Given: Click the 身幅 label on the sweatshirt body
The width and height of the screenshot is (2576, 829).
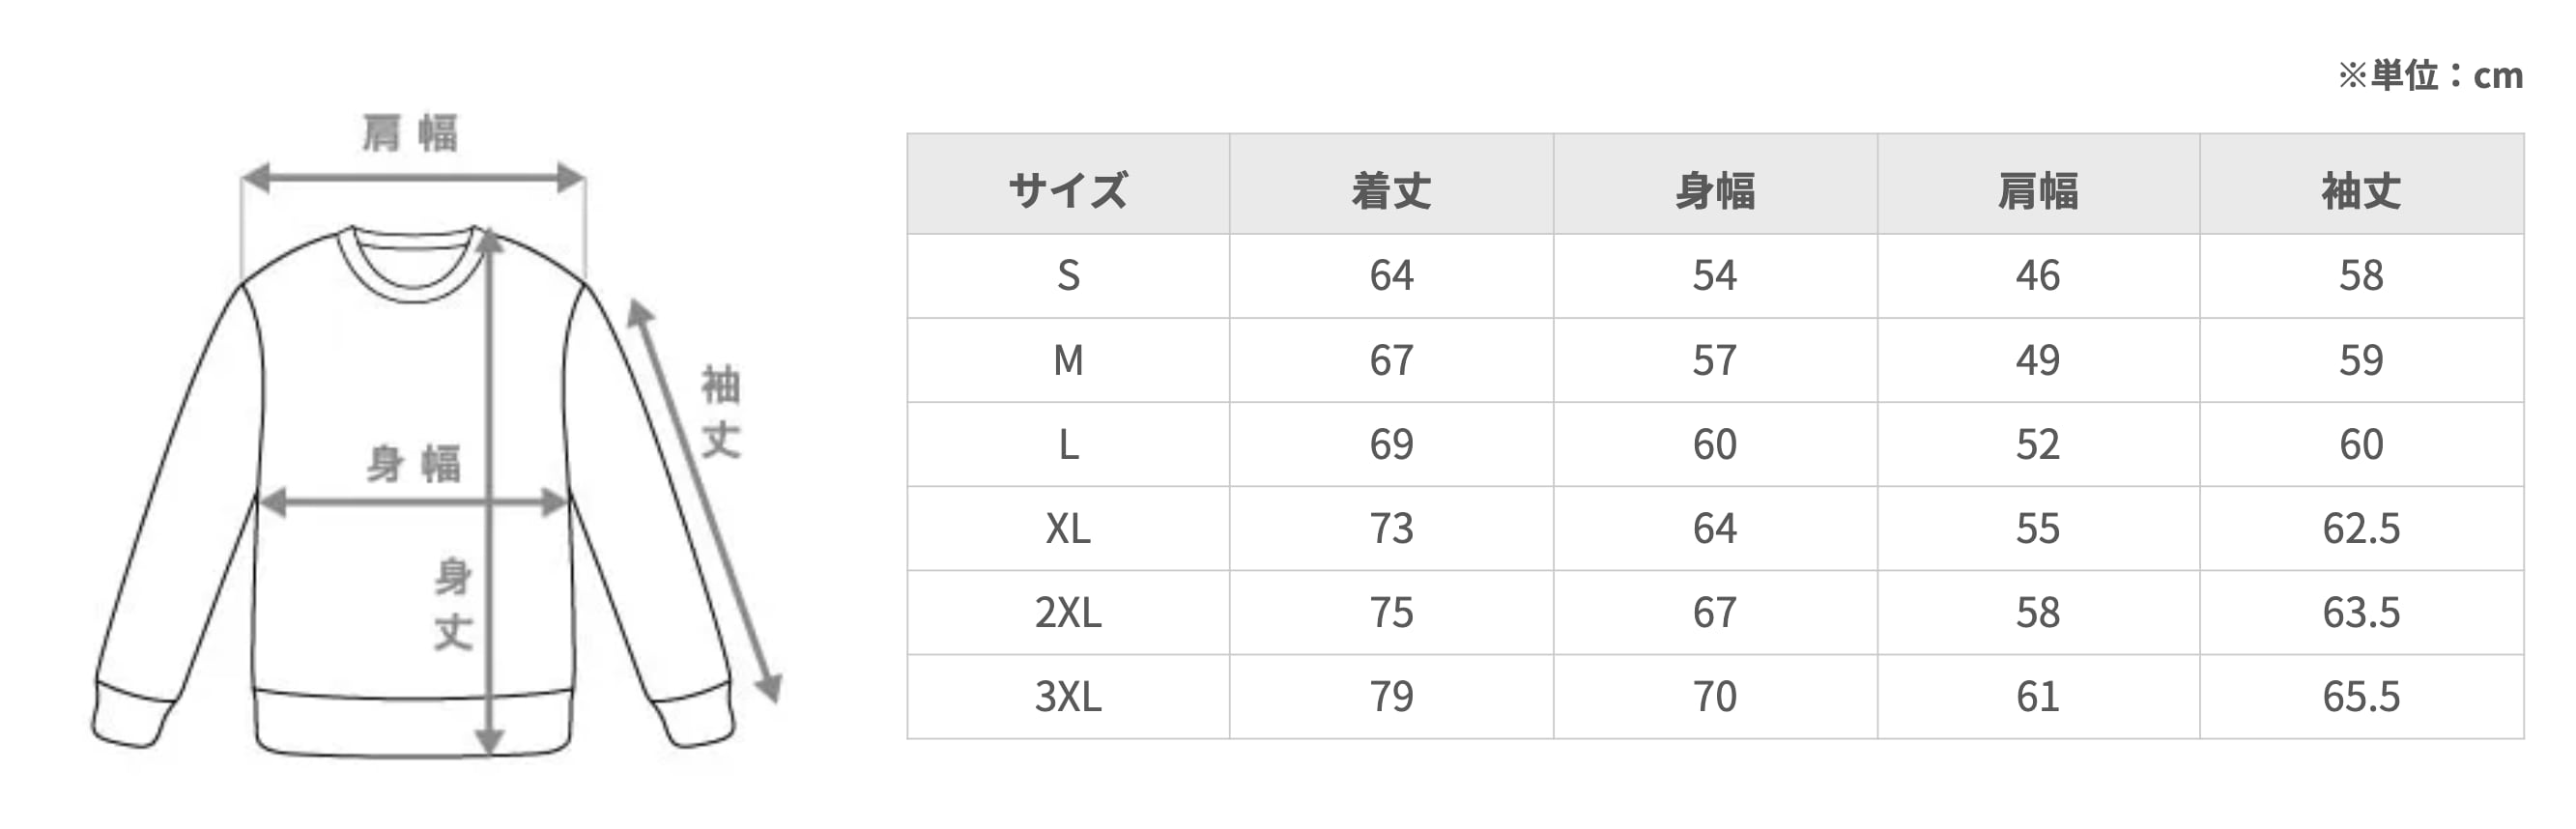Looking at the screenshot, I should pos(413,464).
